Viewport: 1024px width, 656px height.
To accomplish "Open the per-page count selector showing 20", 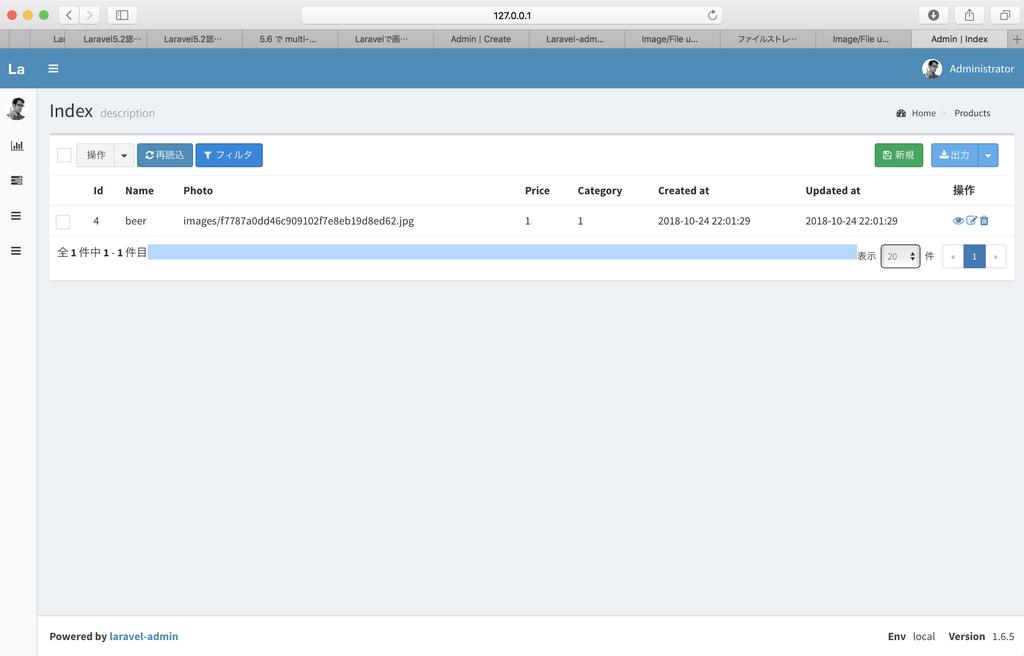I will [900, 256].
